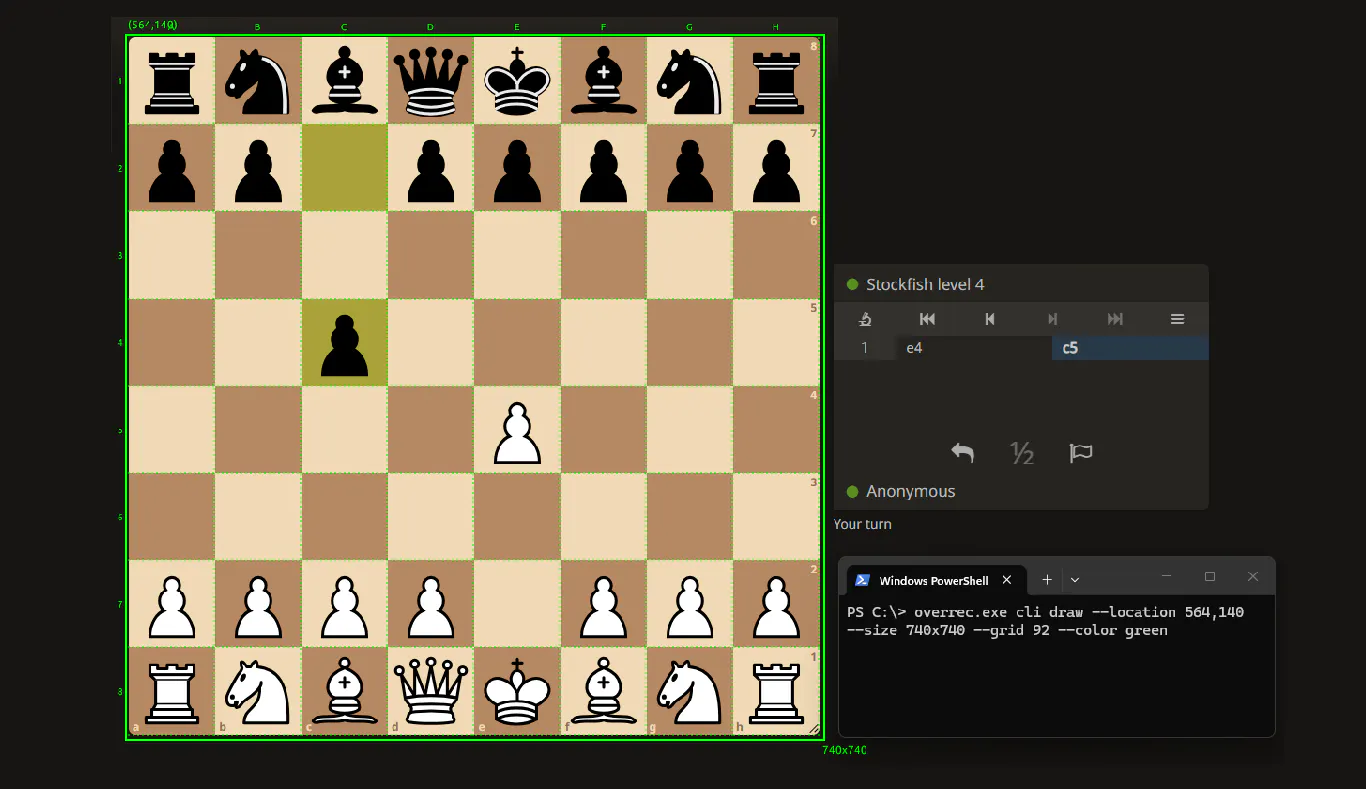Viewport: 1366px width, 789px height.
Task: Close the Windows PowerShell tab
Action: tap(1007, 580)
